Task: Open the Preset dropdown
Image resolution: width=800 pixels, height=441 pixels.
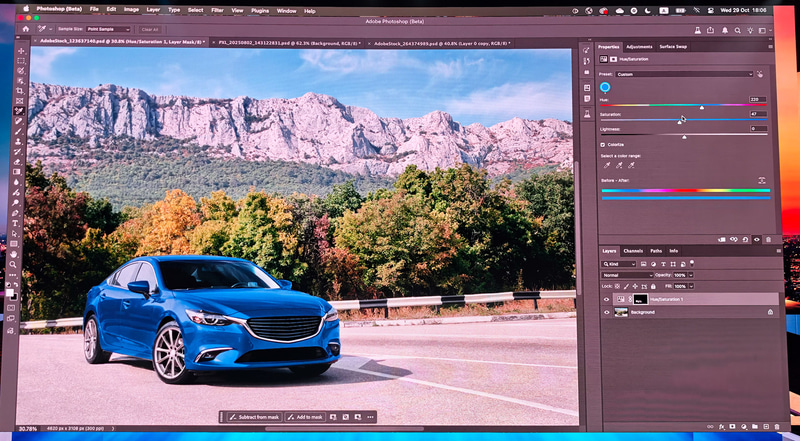Action: tap(684, 74)
